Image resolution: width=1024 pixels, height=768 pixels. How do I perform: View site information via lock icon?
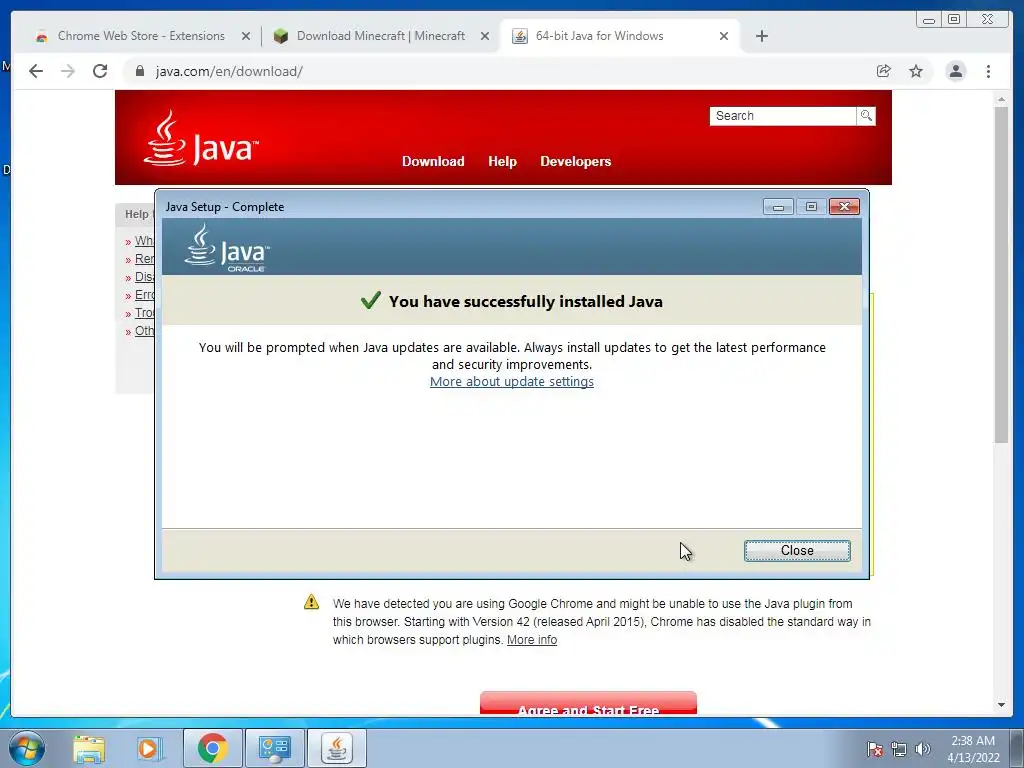pyautogui.click(x=139, y=71)
